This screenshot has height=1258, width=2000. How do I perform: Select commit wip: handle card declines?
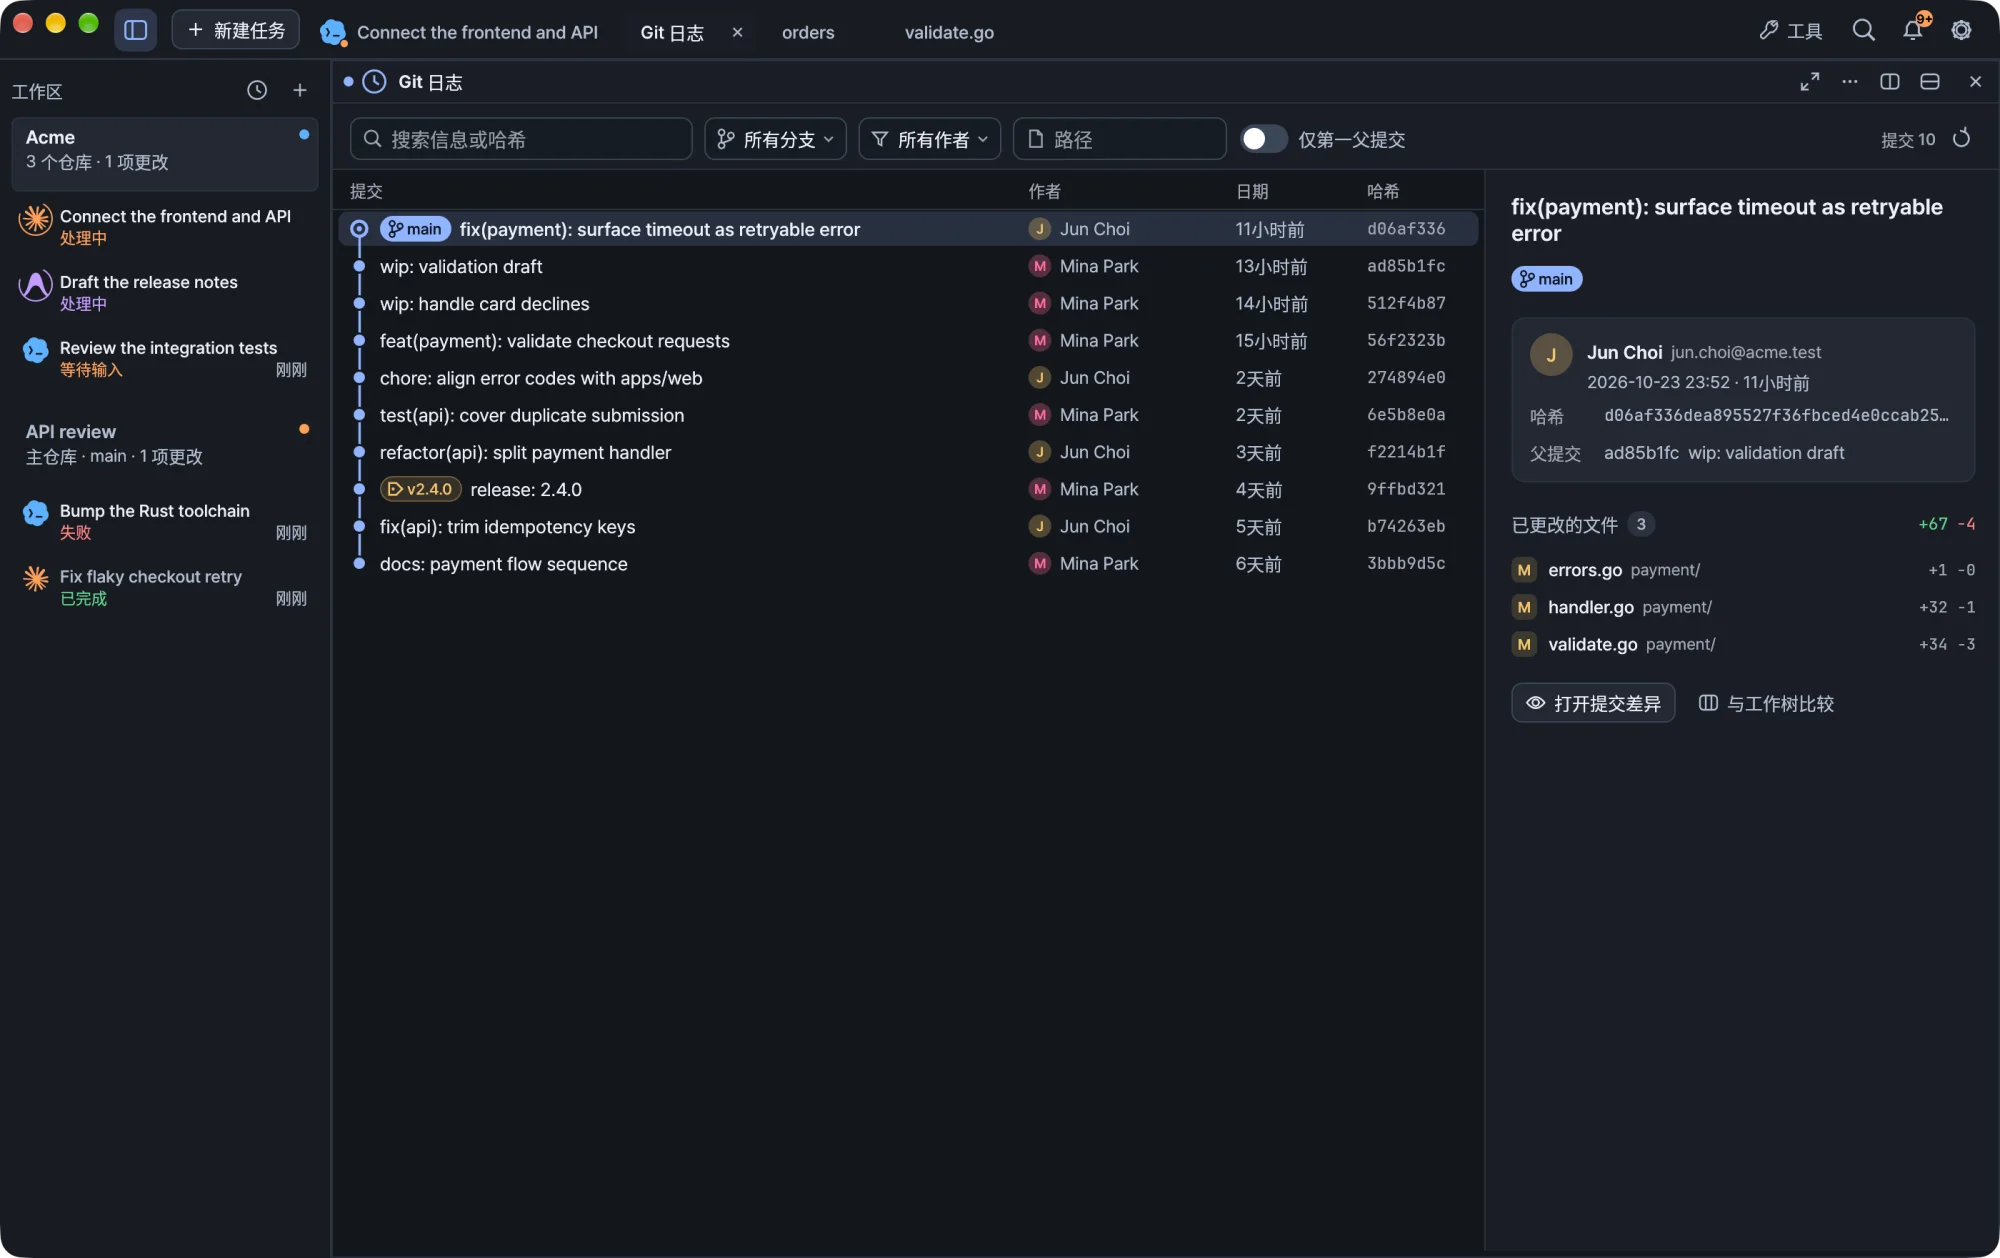[908, 303]
